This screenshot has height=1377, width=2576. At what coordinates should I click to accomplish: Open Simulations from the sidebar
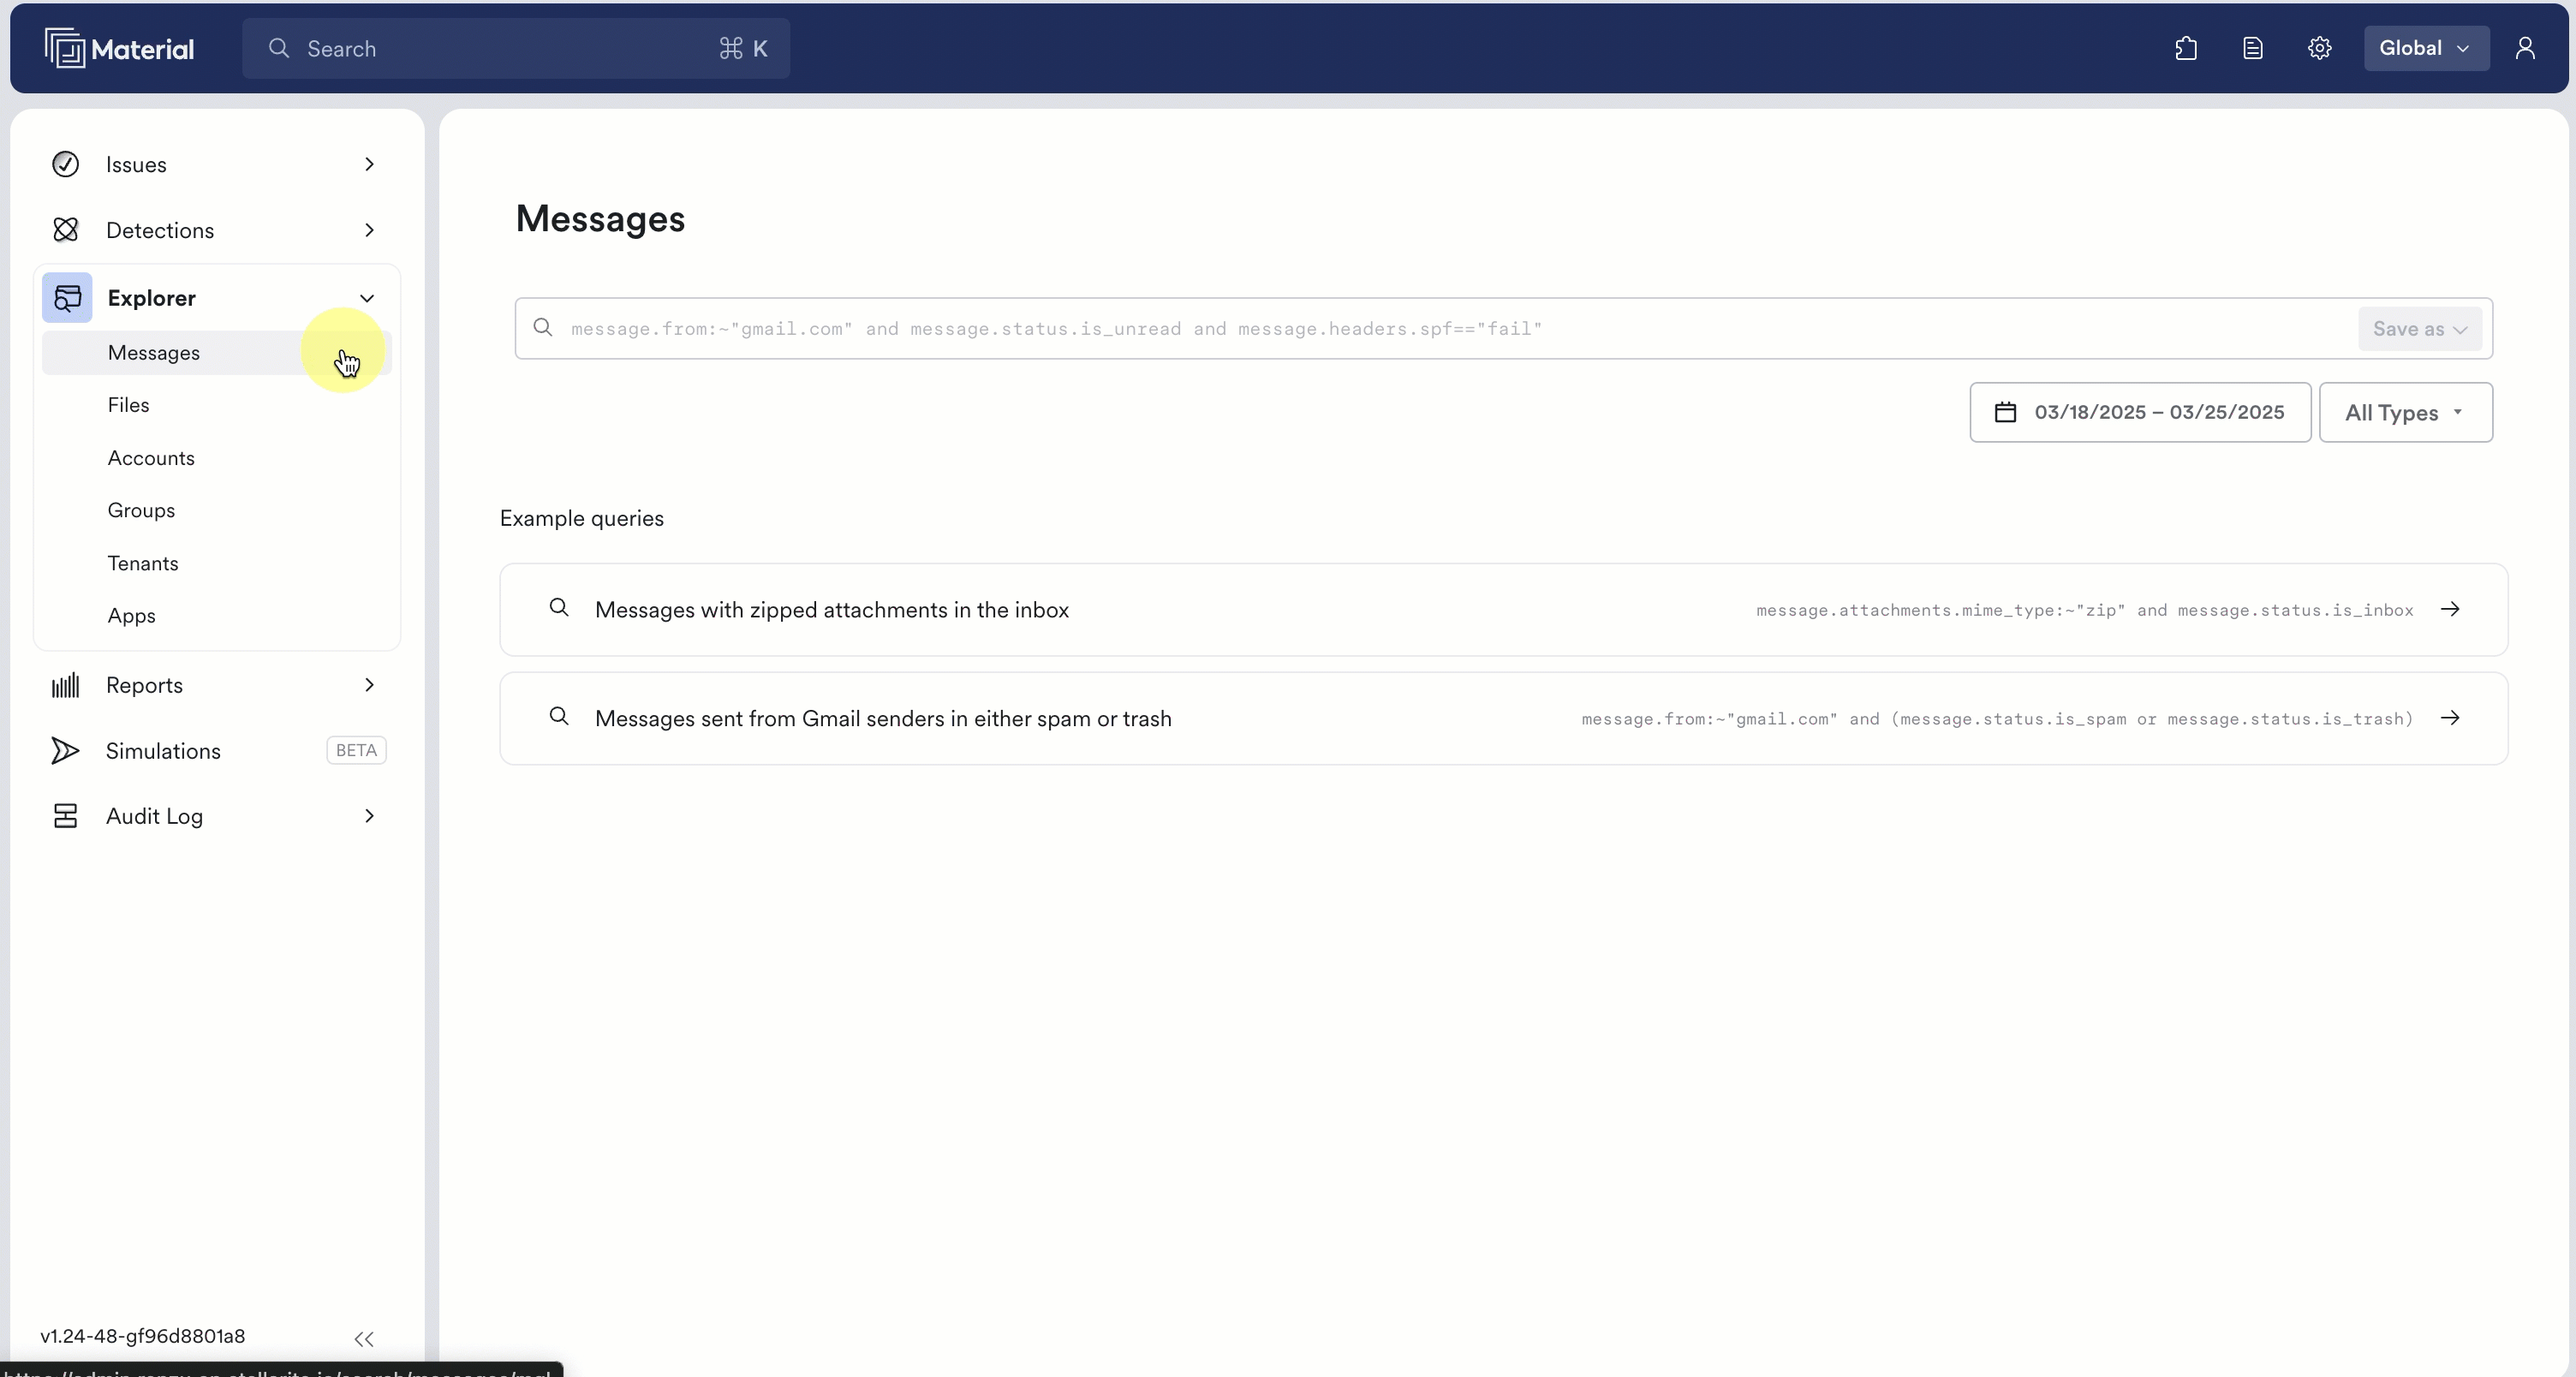coord(163,751)
